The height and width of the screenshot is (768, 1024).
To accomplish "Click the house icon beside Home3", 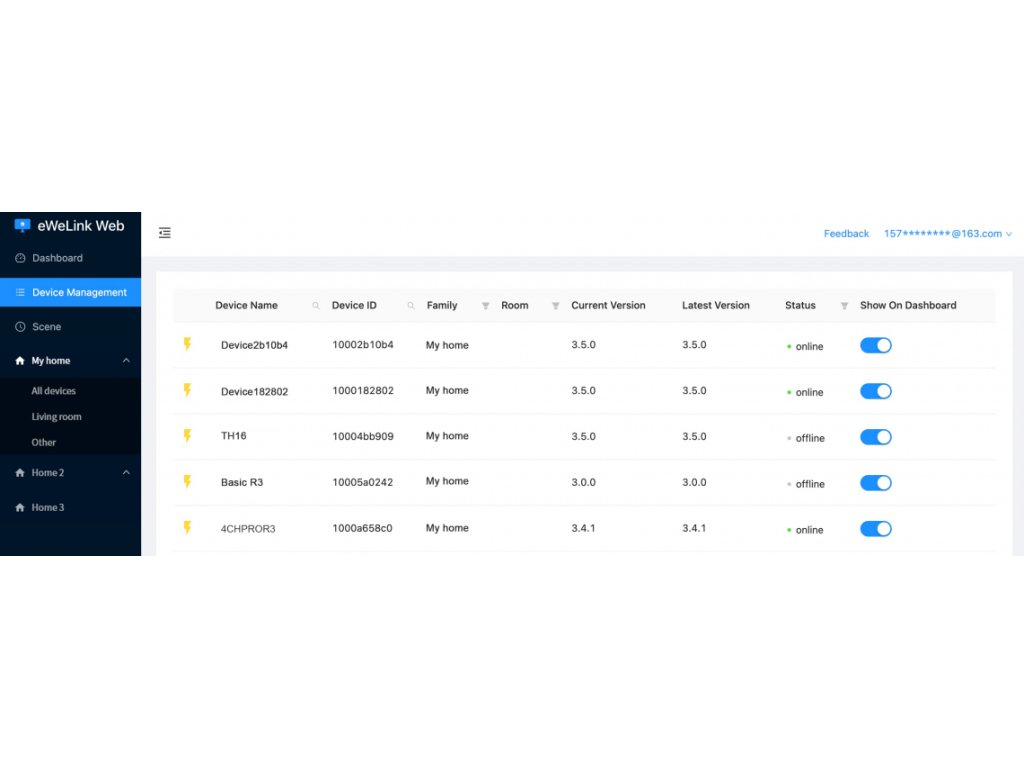I will pos(20,507).
